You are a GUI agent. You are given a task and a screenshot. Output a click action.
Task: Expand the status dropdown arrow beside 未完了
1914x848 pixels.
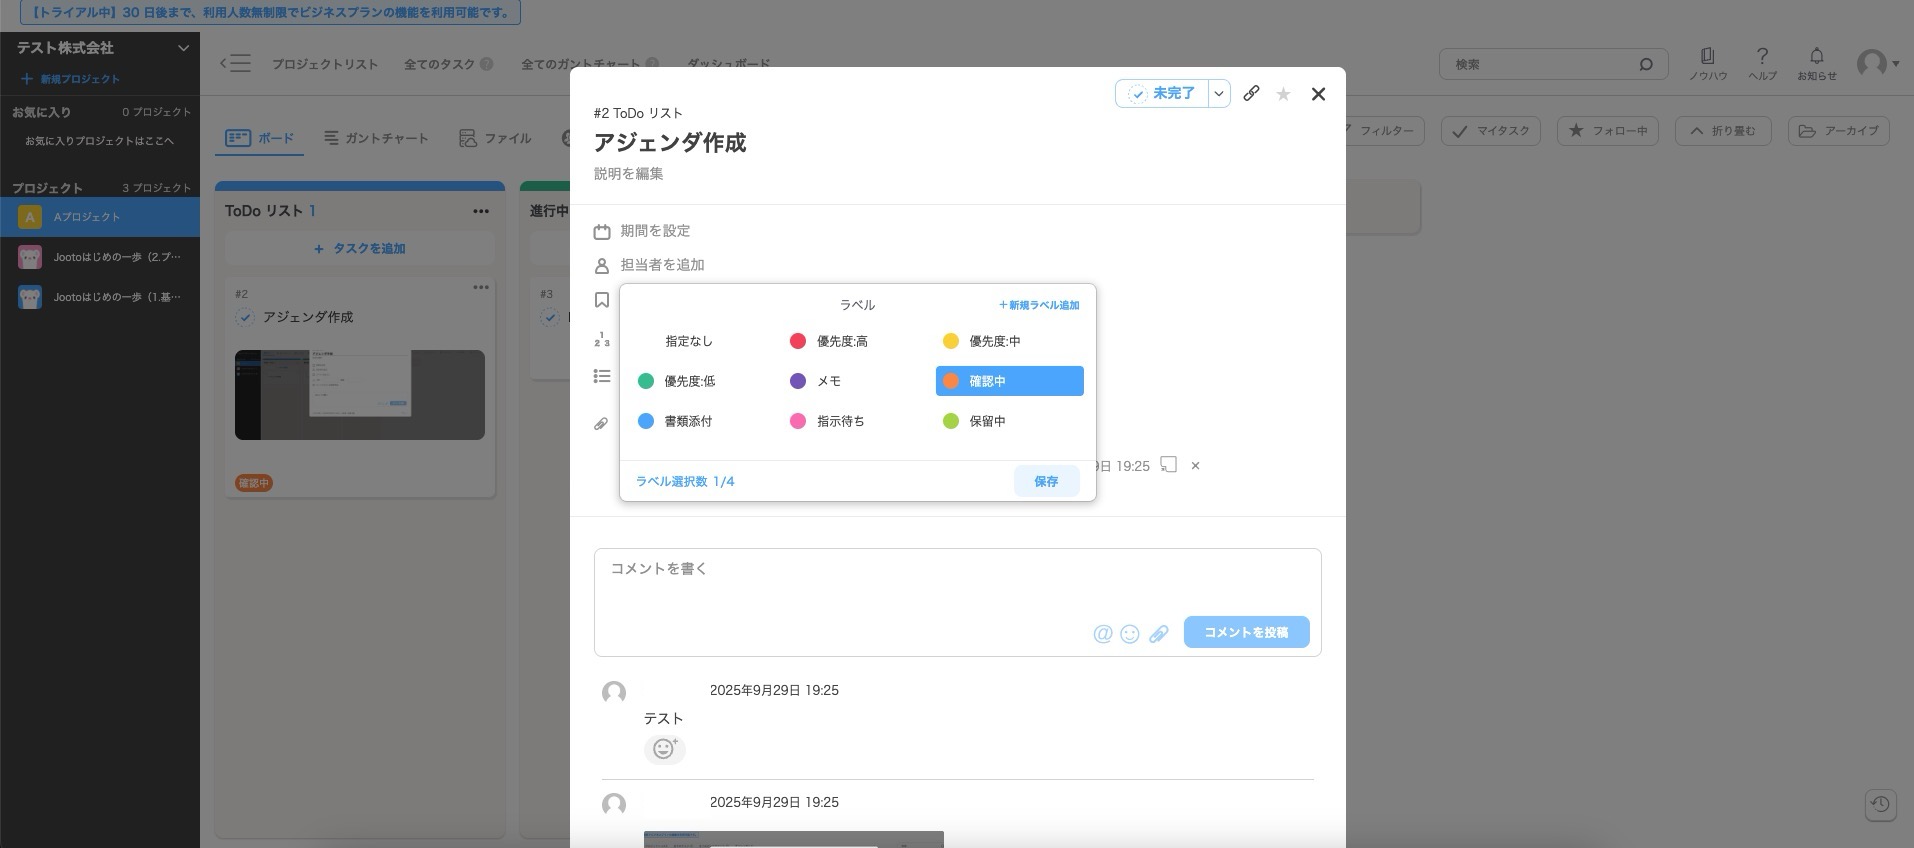(1219, 93)
